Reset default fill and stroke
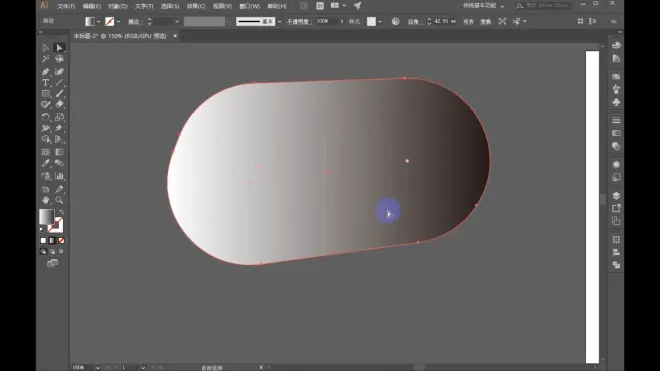 click(x=42, y=230)
